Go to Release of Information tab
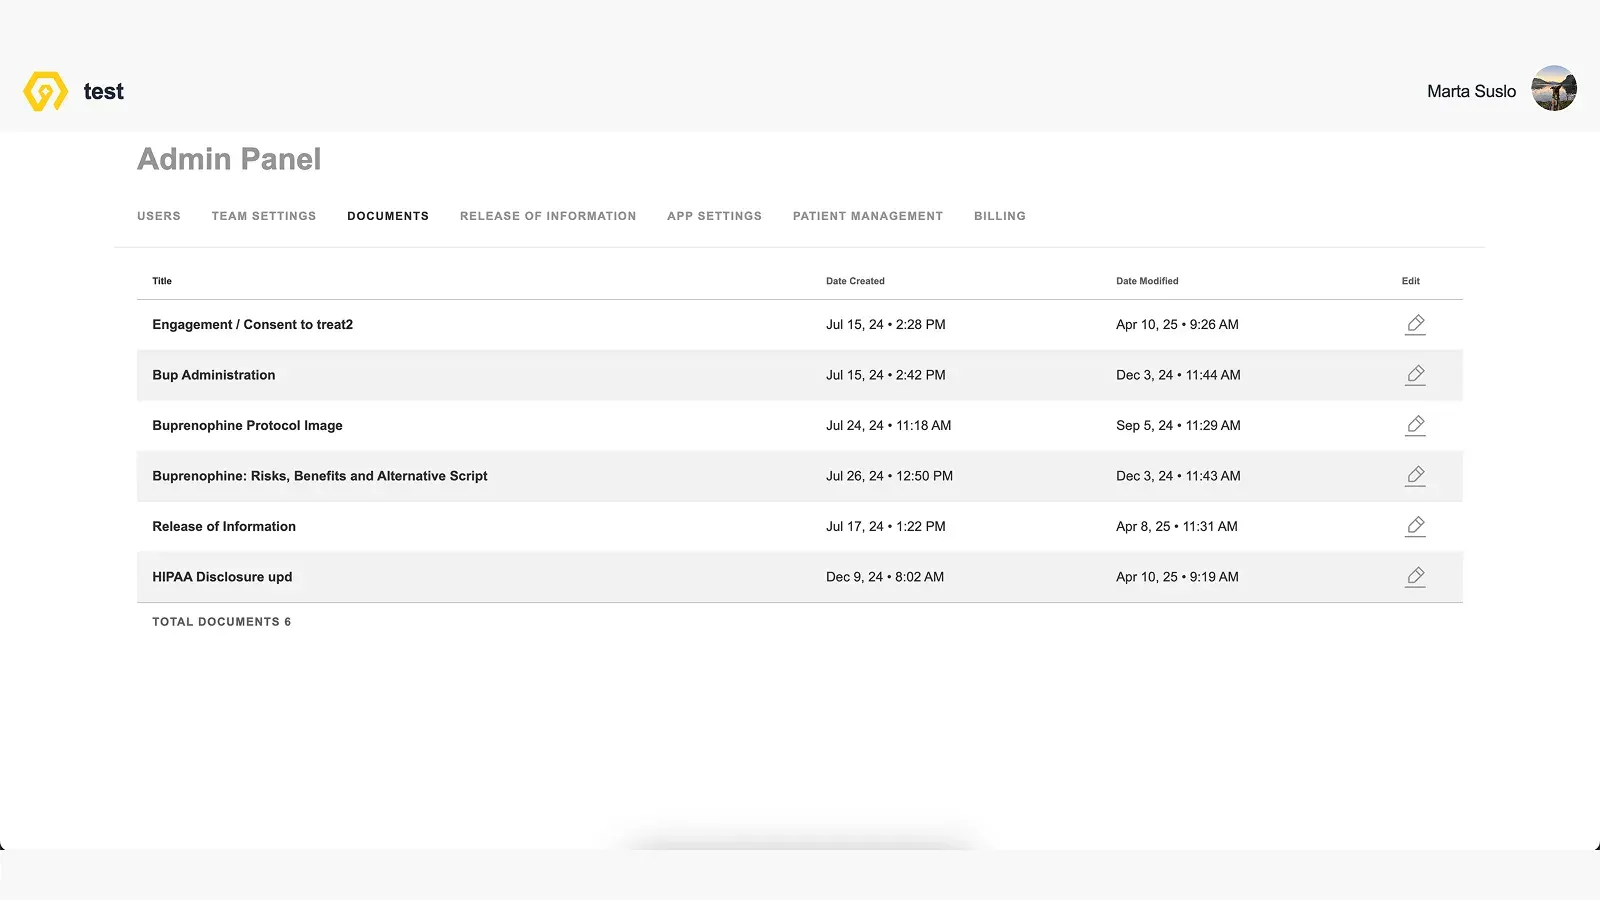Viewport: 1600px width, 900px height. pyautogui.click(x=548, y=216)
